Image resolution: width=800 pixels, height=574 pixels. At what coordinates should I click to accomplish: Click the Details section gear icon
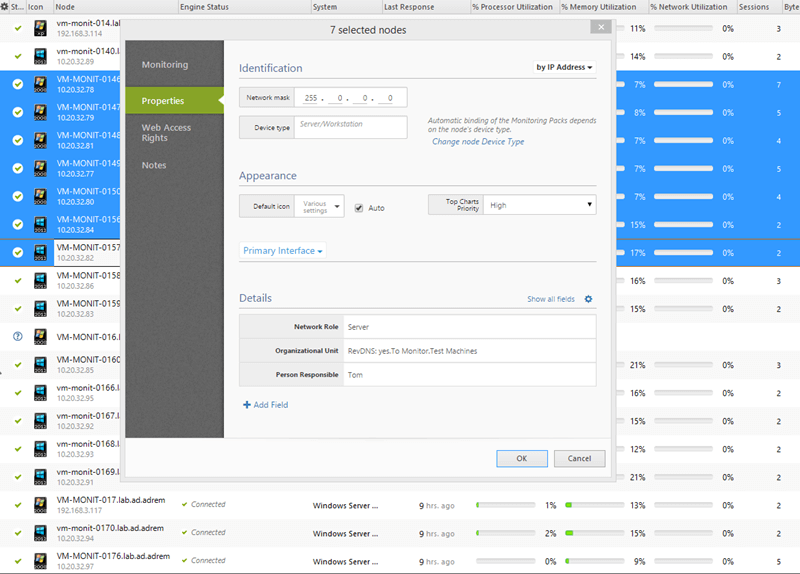coord(588,299)
